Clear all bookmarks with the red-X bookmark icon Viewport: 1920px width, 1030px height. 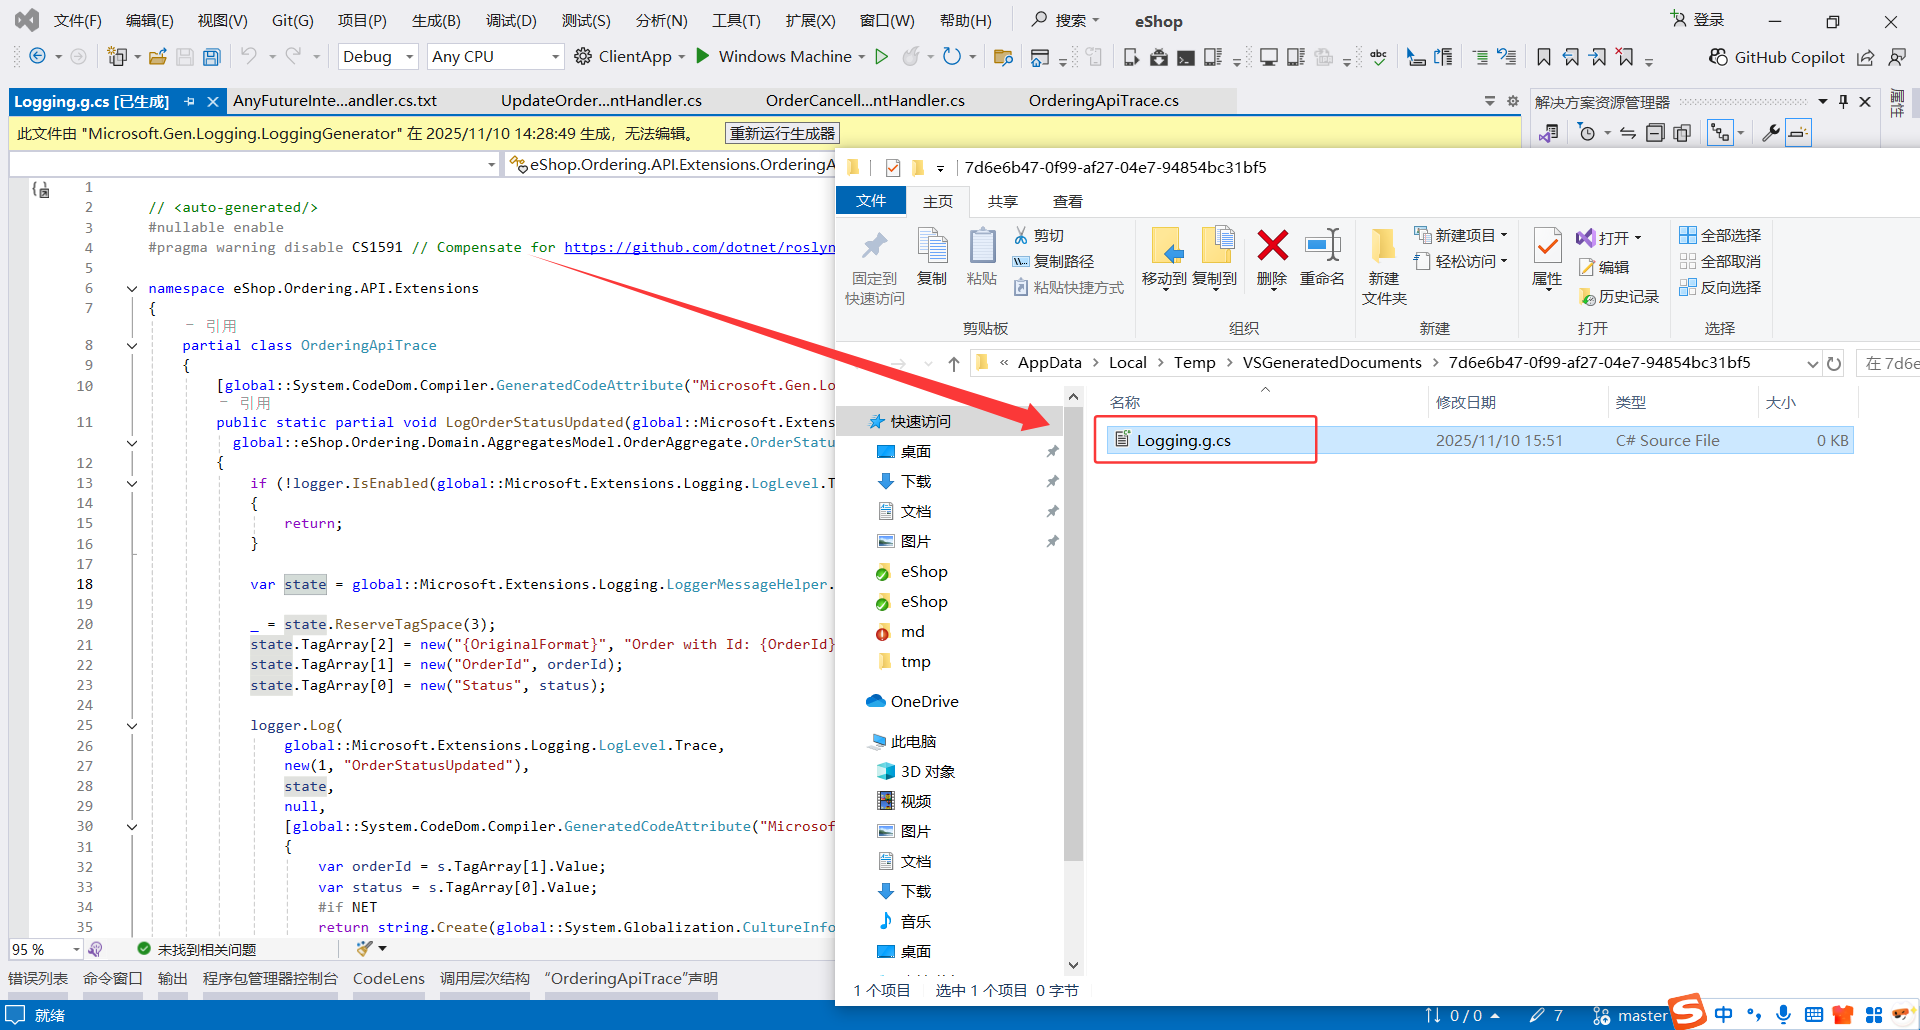pos(1626,57)
